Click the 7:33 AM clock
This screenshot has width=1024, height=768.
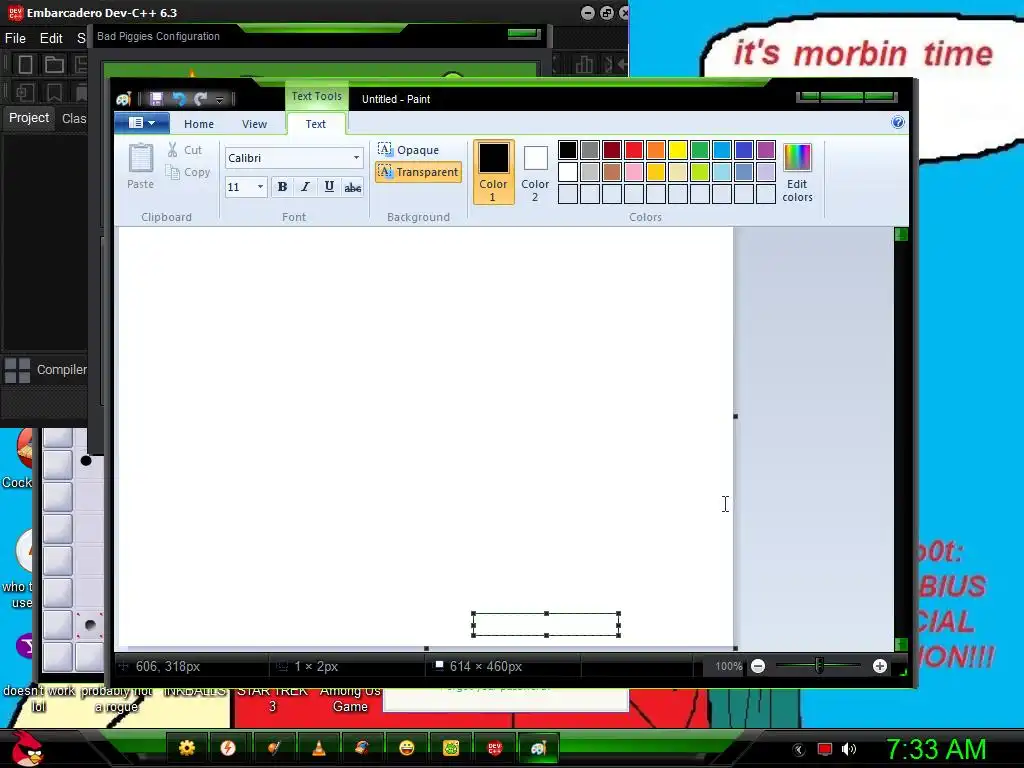click(x=936, y=749)
